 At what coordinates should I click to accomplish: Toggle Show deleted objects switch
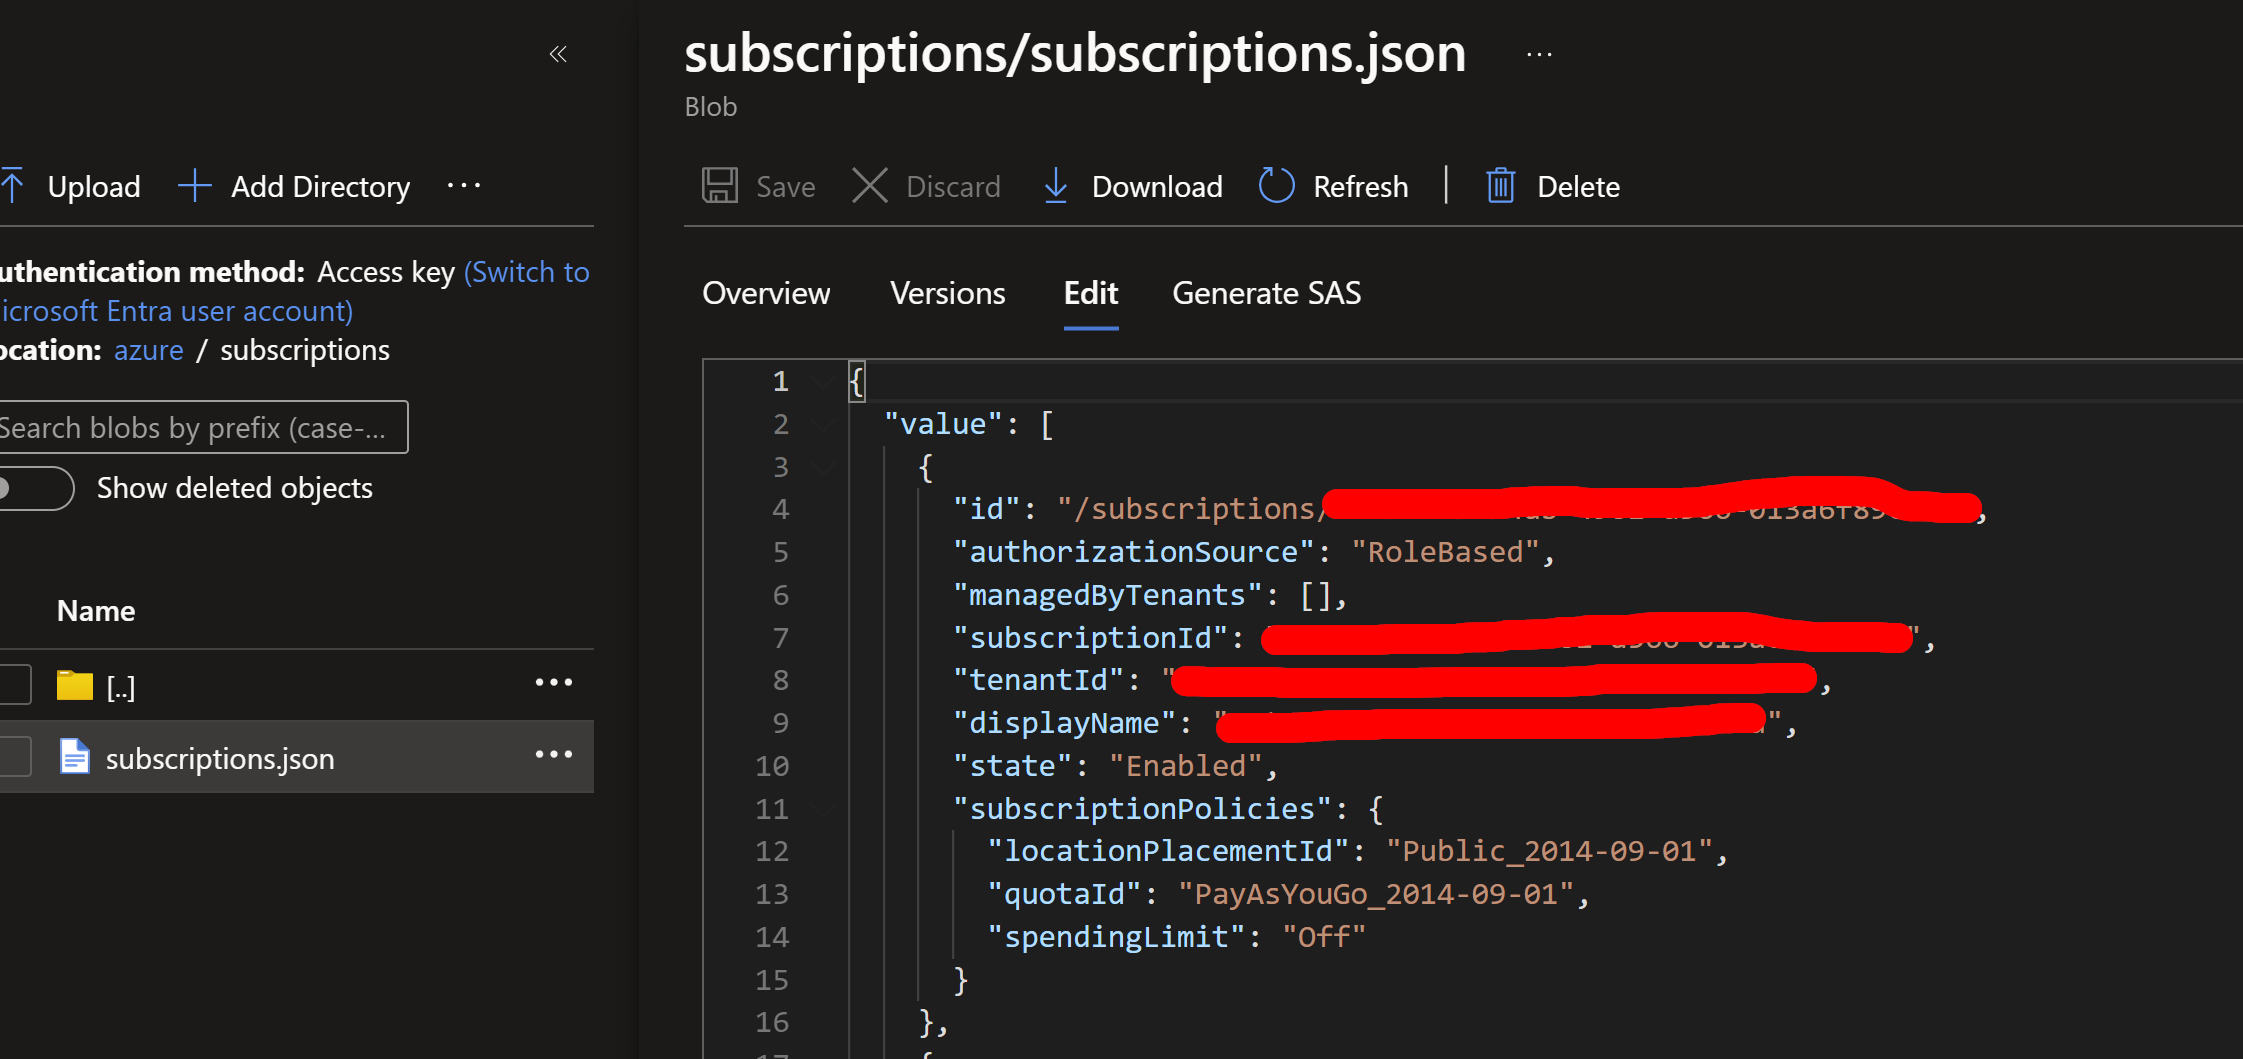click(35, 488)
